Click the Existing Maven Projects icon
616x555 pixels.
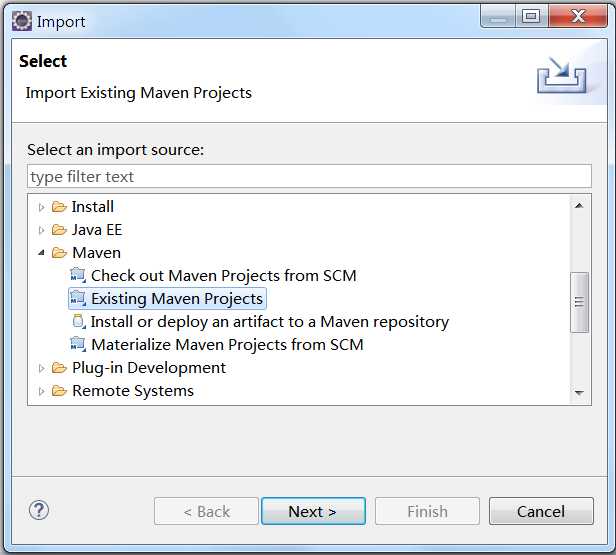point(78,299)
